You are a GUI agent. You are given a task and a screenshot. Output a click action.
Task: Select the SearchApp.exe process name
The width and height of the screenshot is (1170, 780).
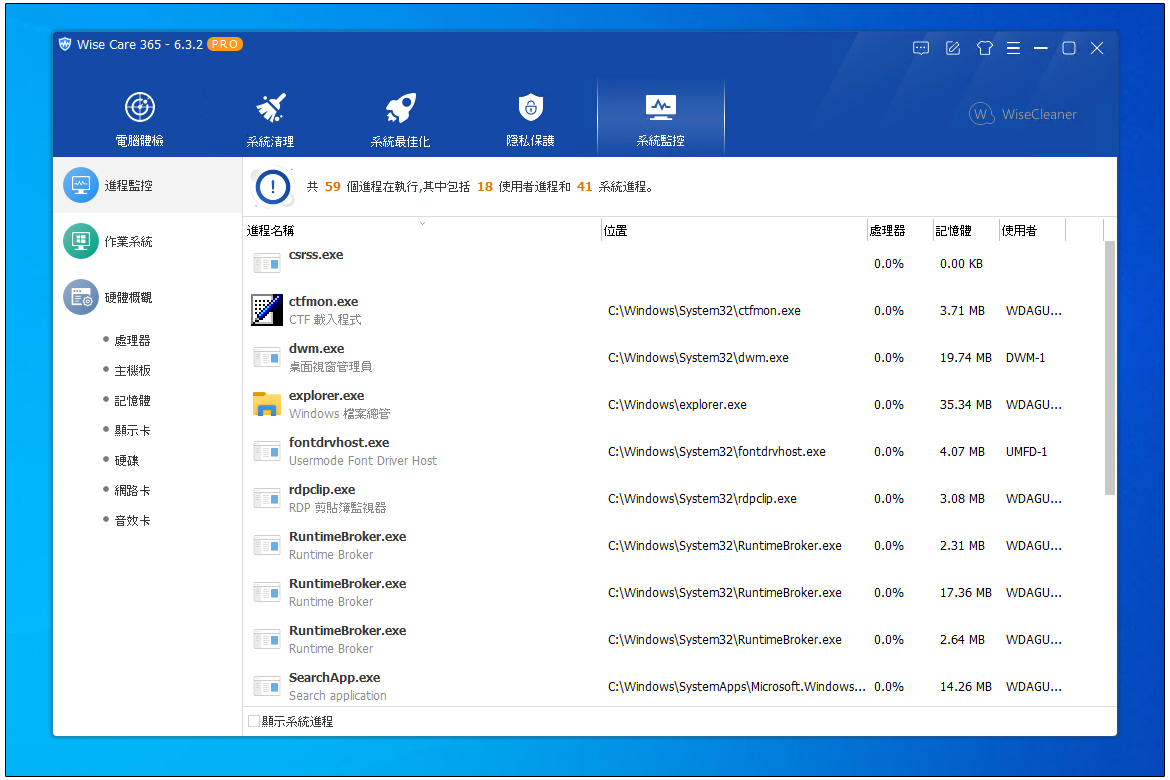pyautogui.click(x=334, y=678)
